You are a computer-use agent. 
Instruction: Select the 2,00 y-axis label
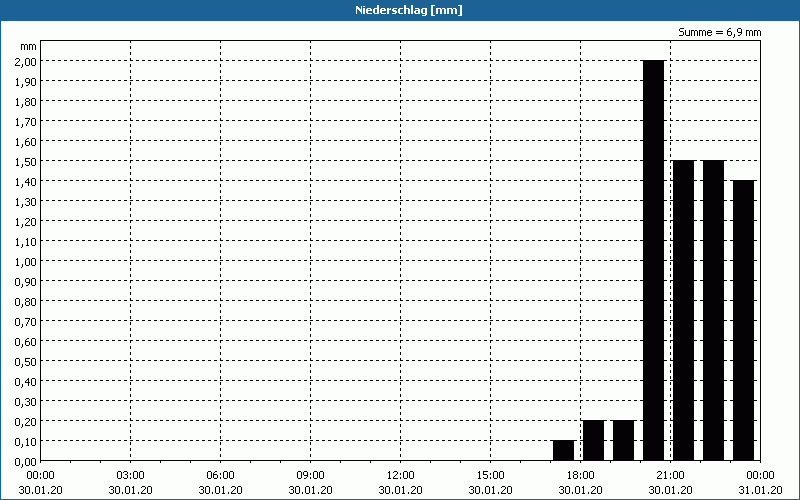click(26, 61)
